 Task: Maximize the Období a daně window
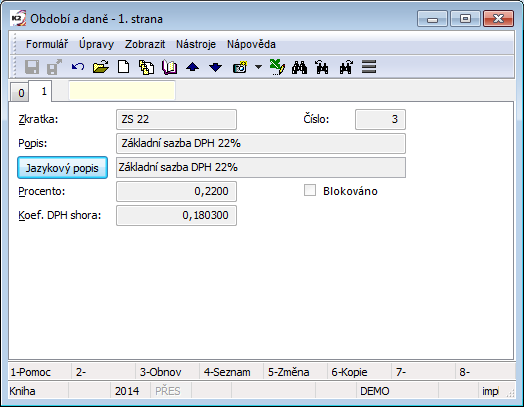(x=465, y=19)
